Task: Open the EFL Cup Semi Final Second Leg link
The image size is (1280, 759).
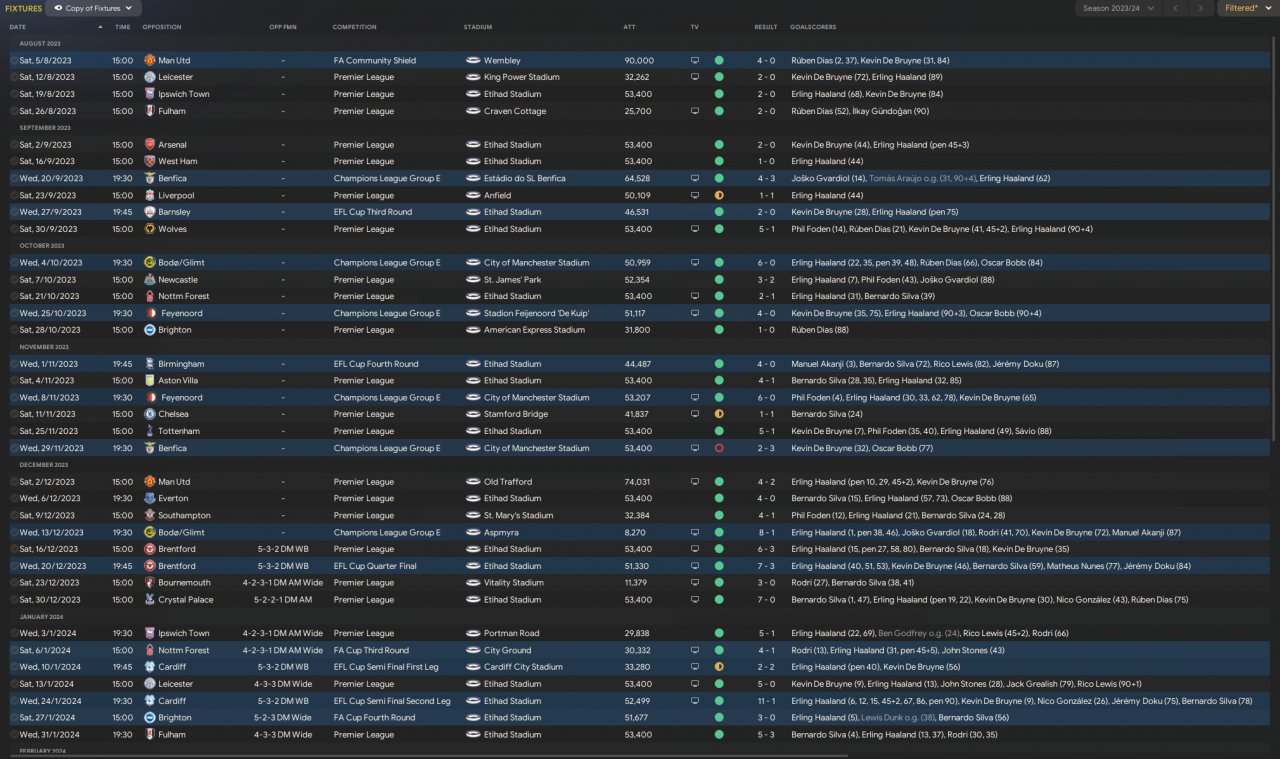Action: point(392,701)
